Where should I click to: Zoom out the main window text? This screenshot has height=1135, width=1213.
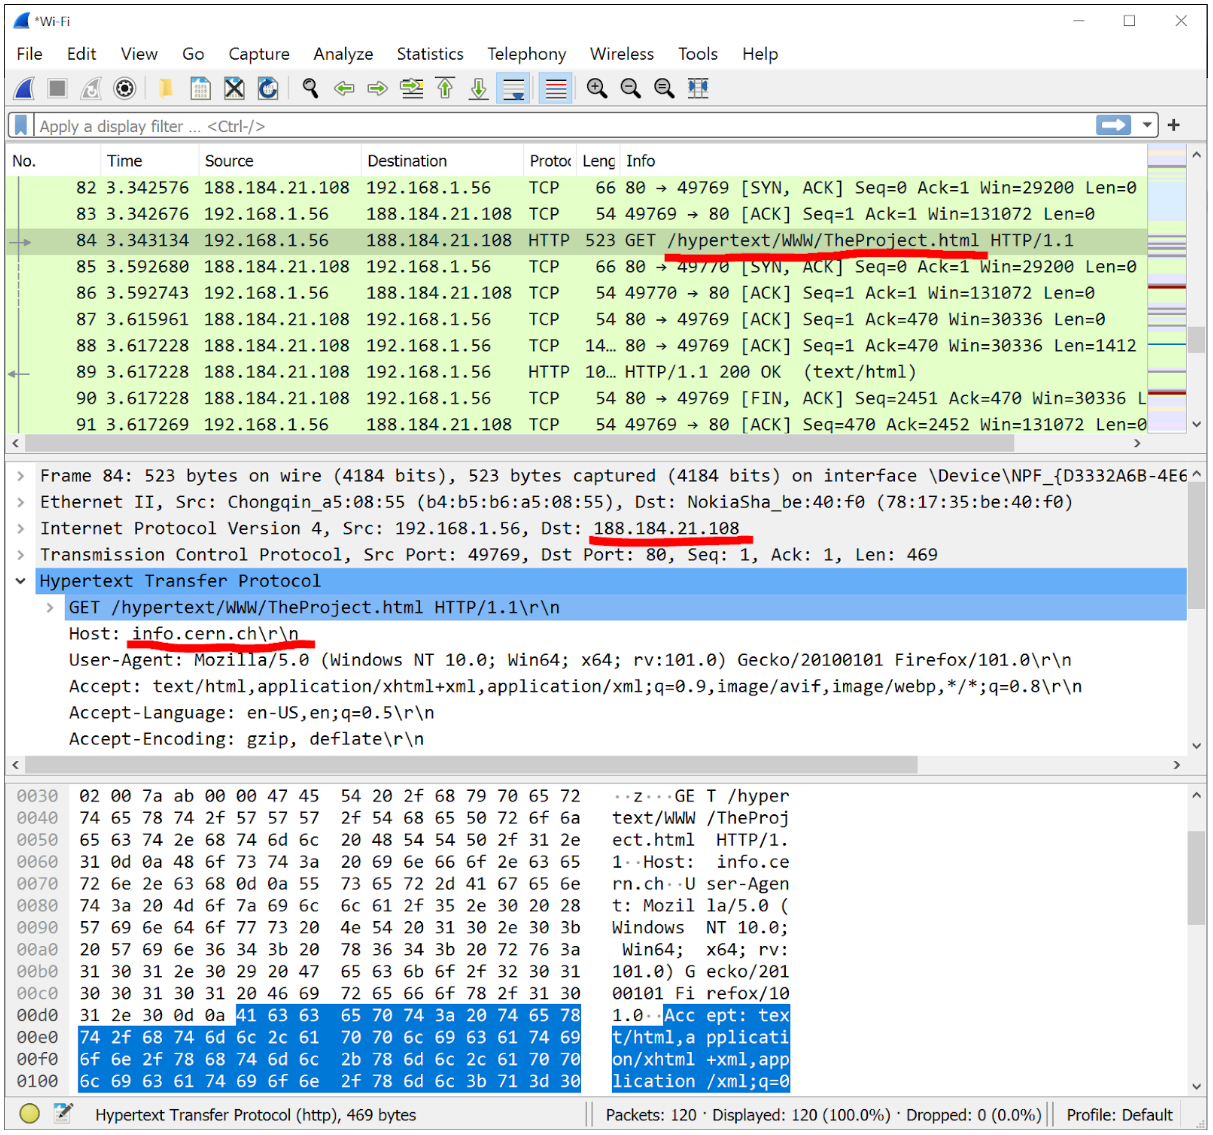coord(630,89)
